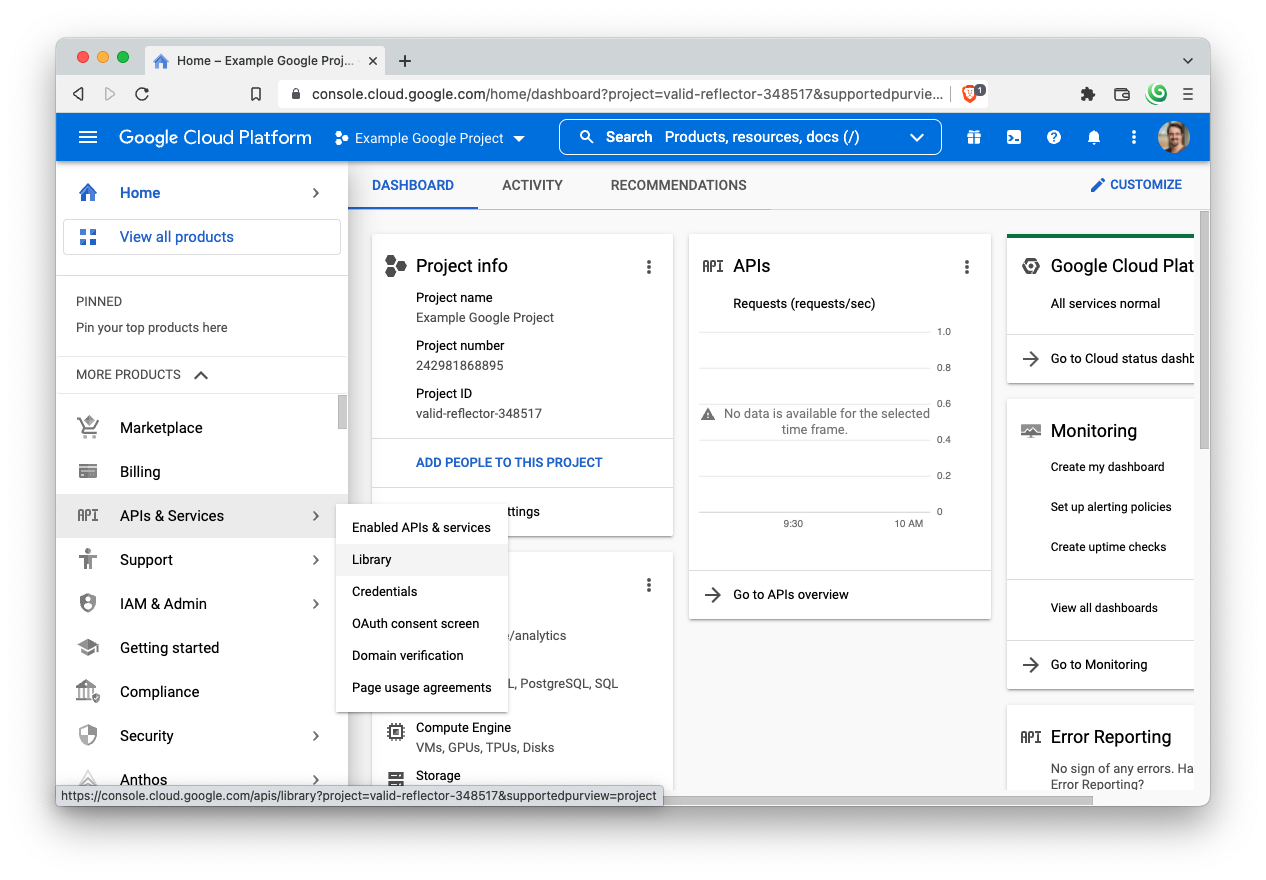
Task: Switch to the Dashboard tab
Action: 413,185
